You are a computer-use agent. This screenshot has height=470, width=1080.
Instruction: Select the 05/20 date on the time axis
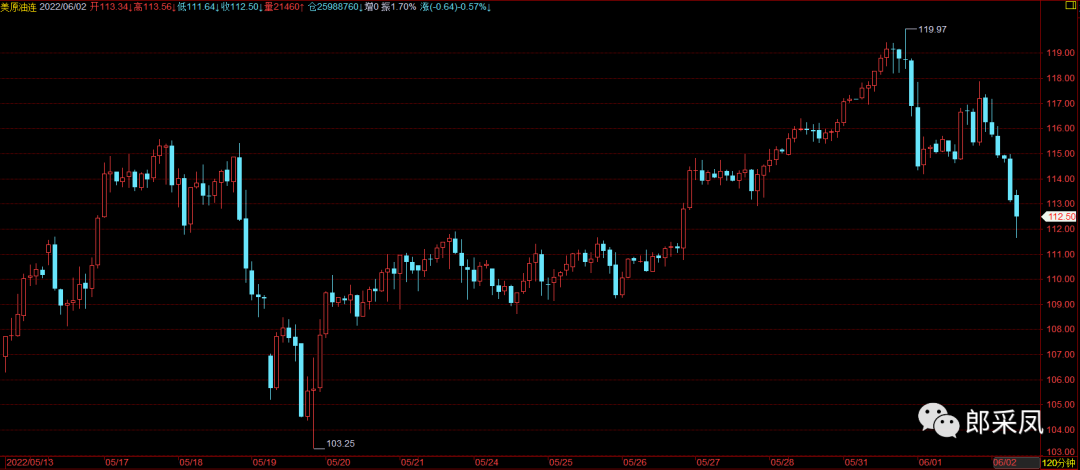339,463
